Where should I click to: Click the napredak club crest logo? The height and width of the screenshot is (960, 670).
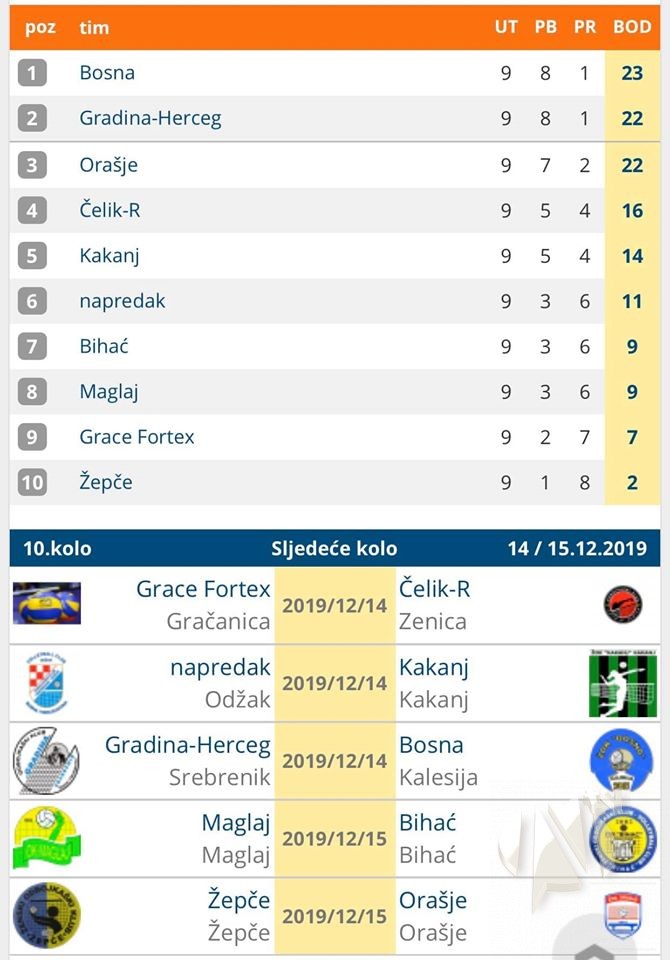point(46,681)
